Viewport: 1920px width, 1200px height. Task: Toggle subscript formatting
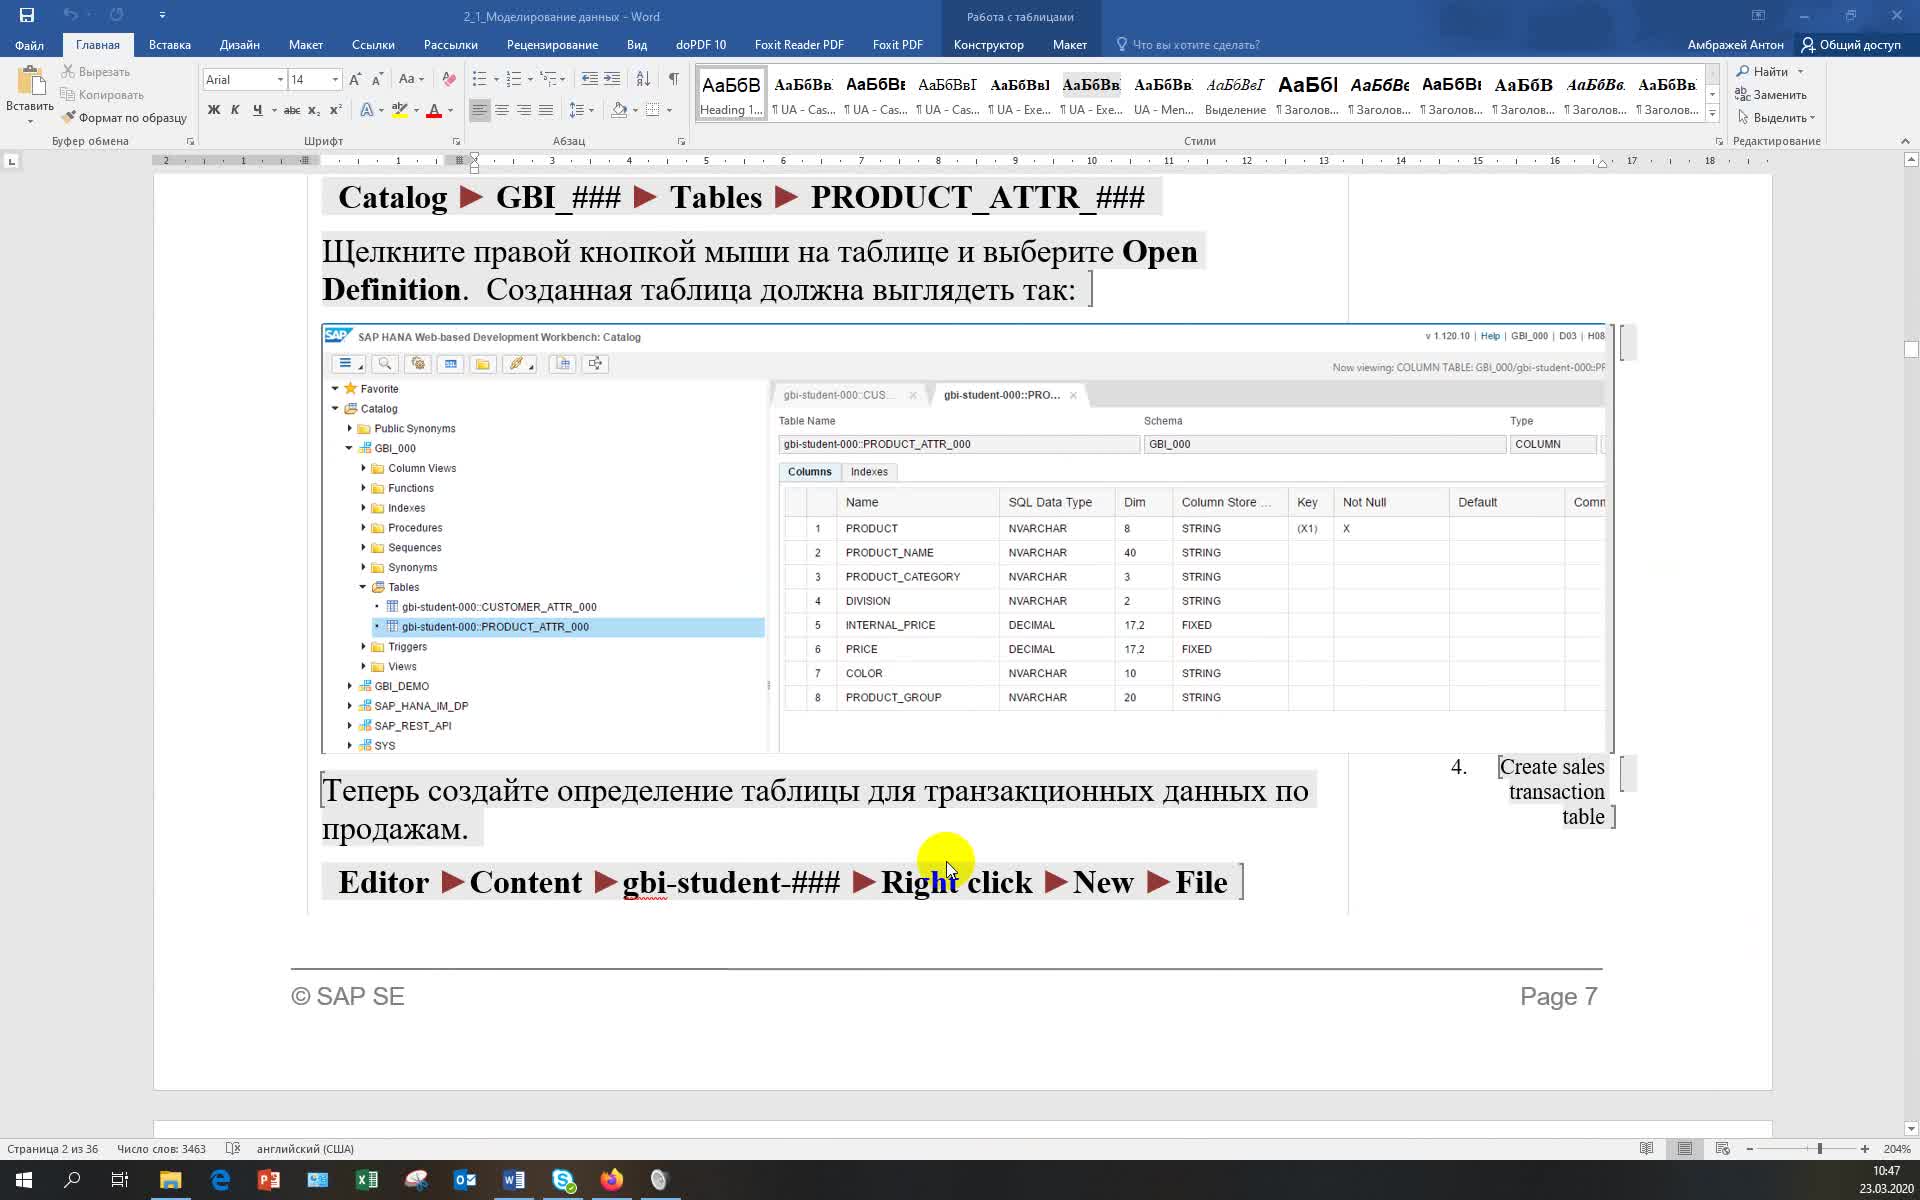coord(314,110)
